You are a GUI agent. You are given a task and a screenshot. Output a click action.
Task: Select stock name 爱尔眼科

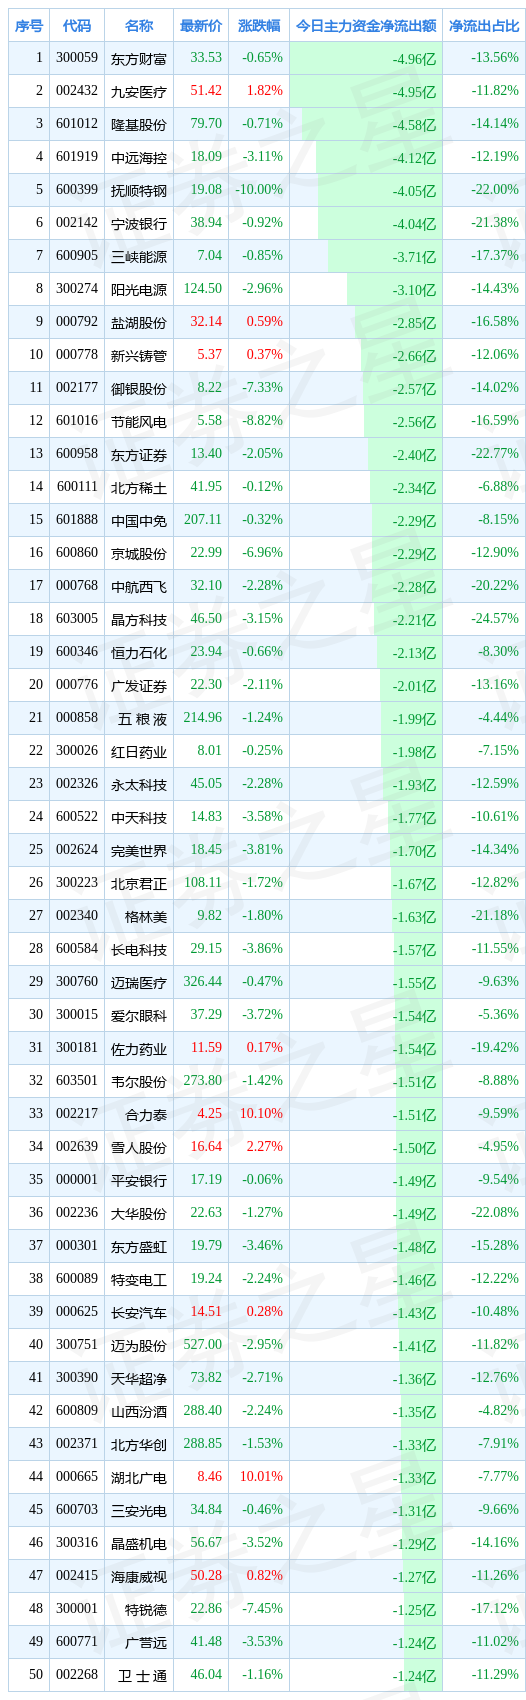139,1016
